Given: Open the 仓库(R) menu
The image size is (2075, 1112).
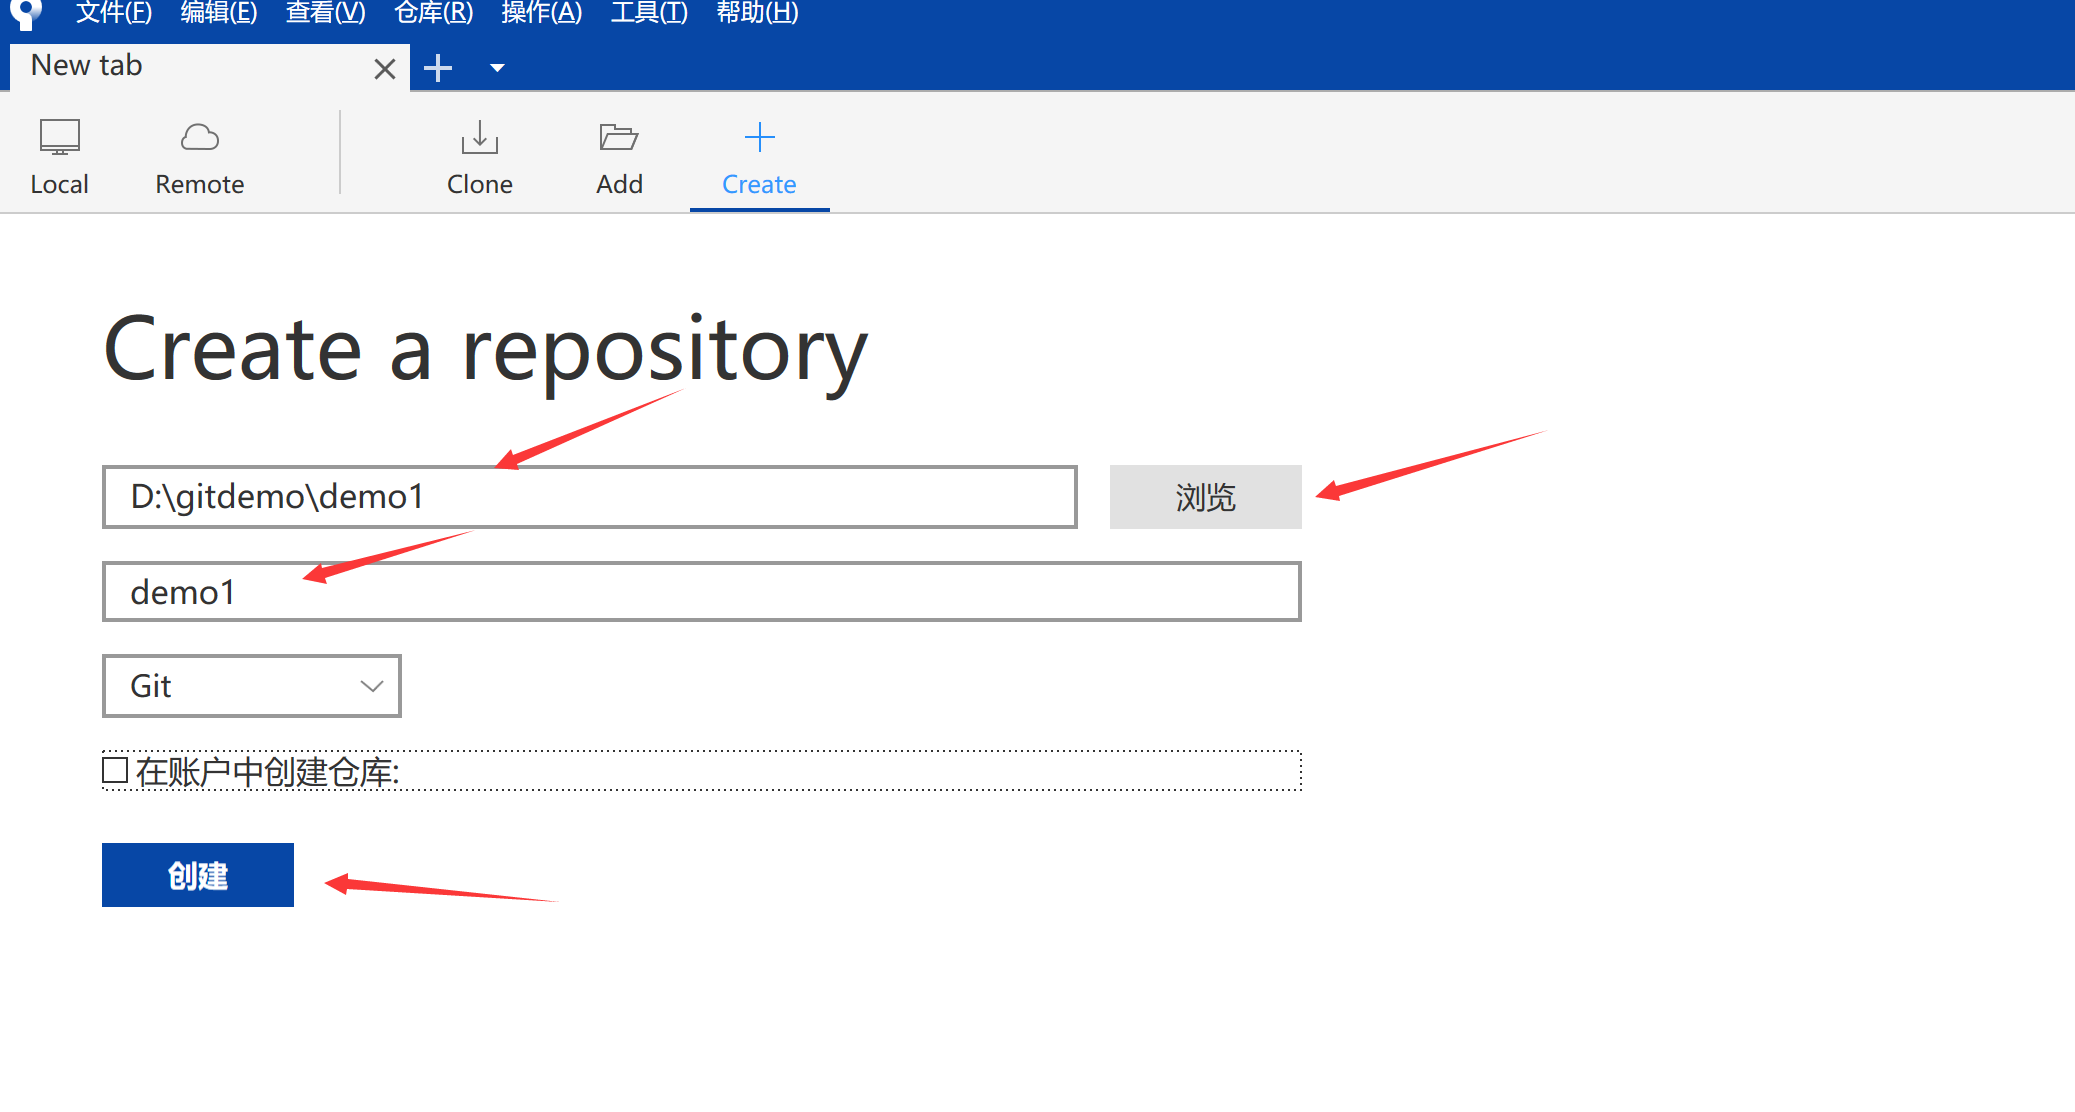Looking at the screenshot, I should (433, 13).
